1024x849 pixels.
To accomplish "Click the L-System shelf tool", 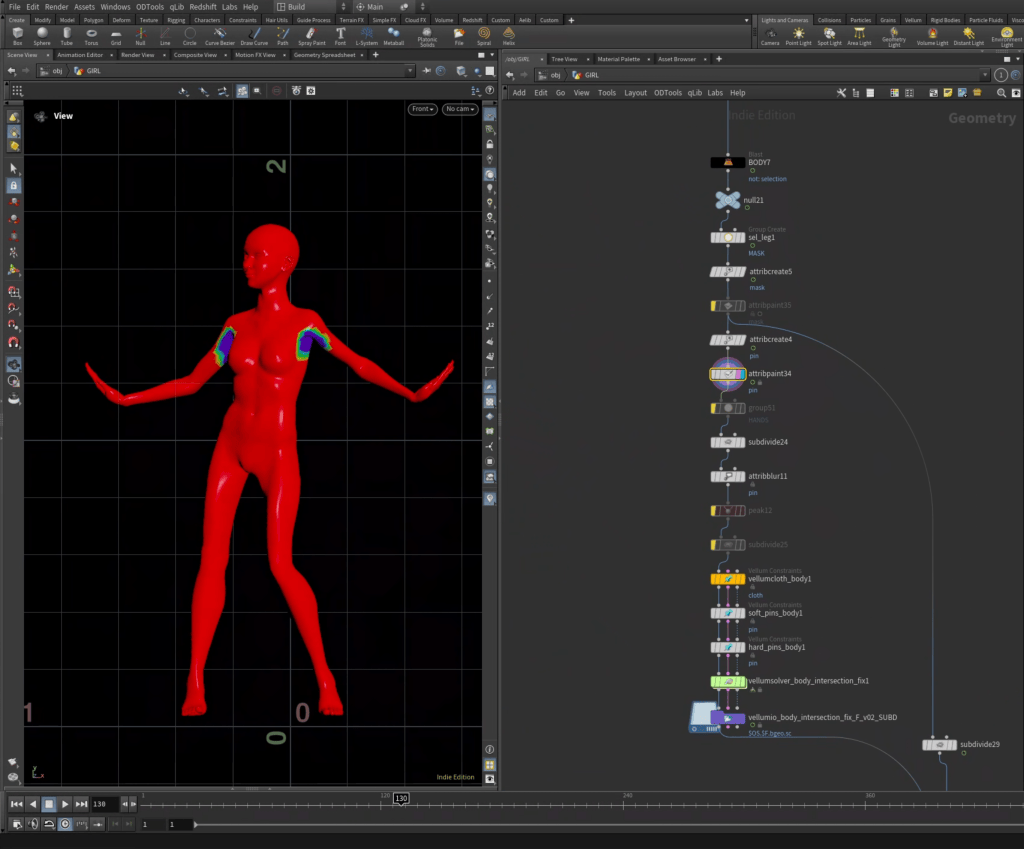I will pyautogui.click(x=366, y=36).
